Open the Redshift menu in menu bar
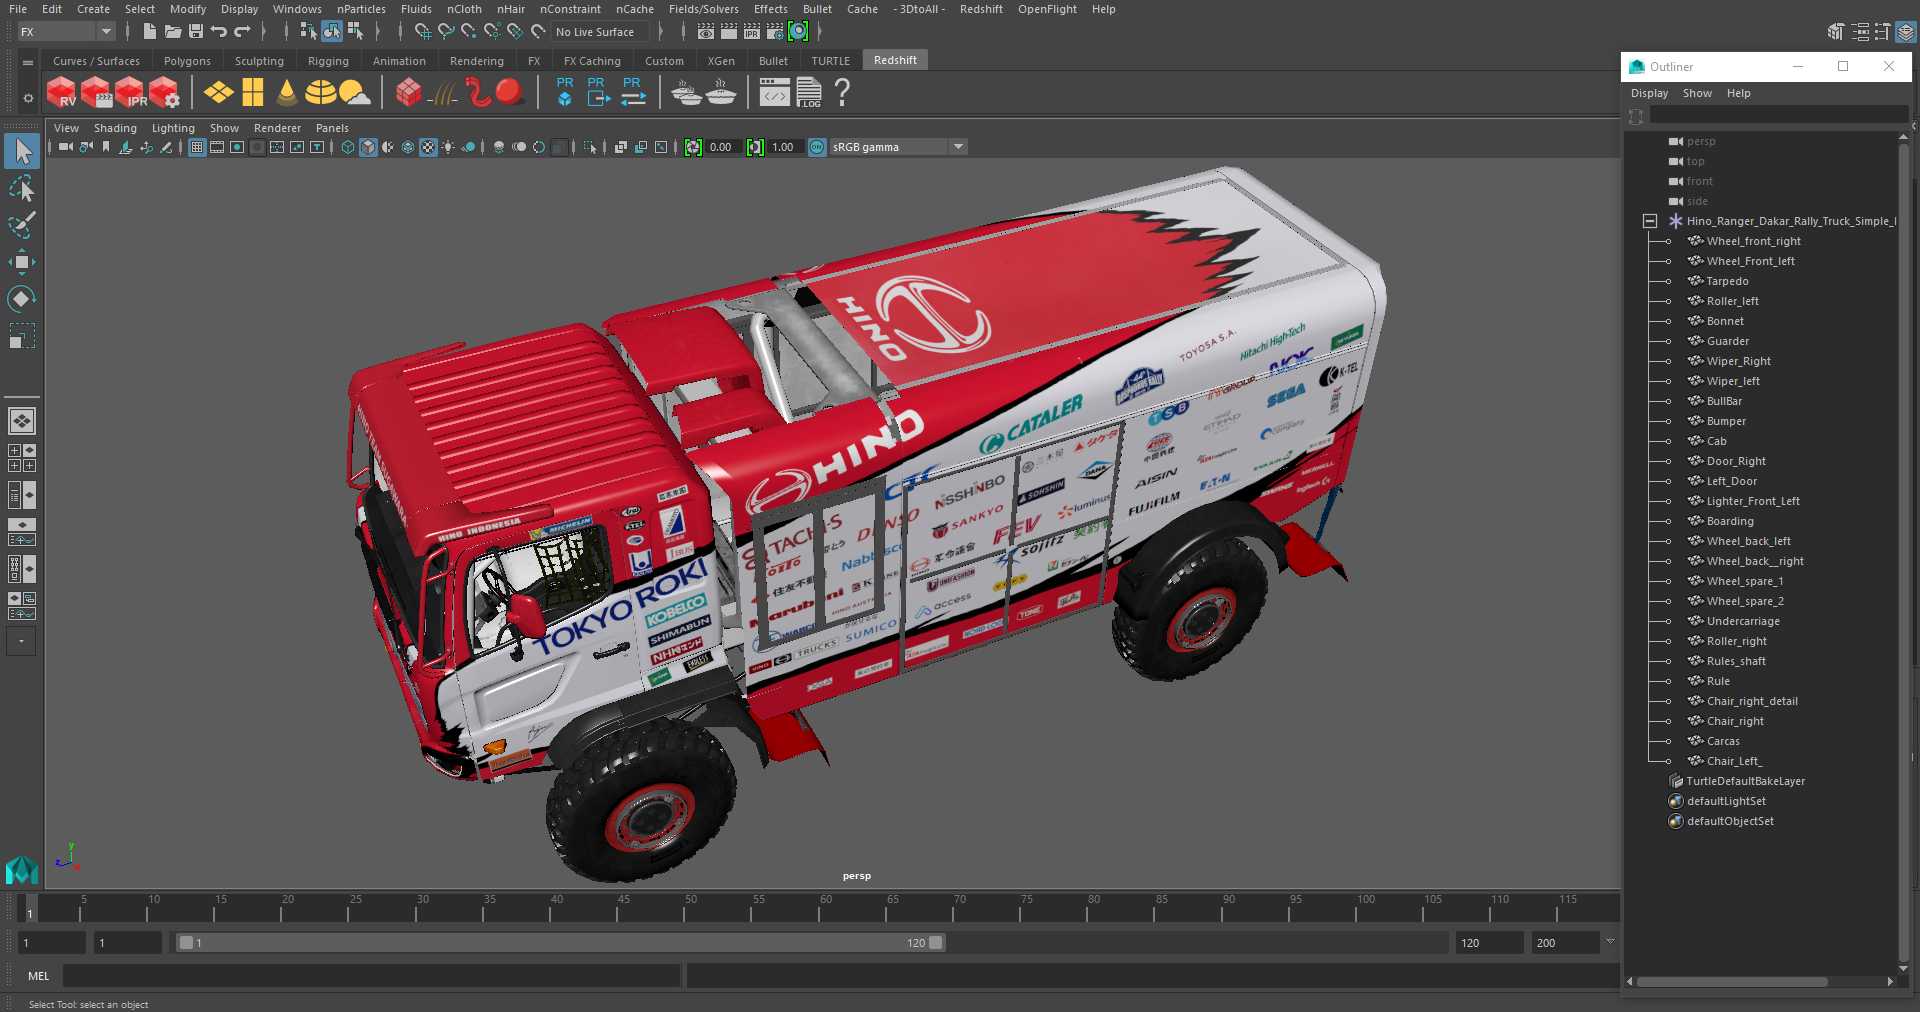Image resolution: width=1920 pixels, height=1012 pixels. click(981, 9)
